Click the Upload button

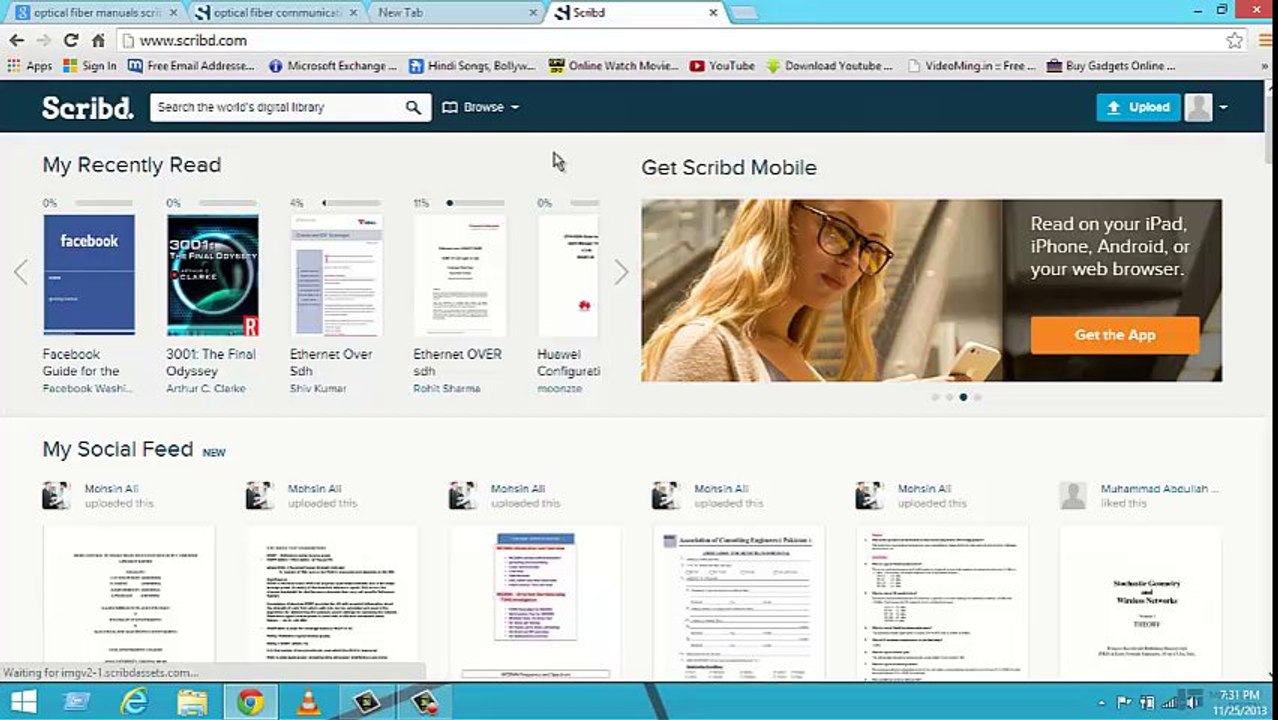click(x=1138, y=107)
